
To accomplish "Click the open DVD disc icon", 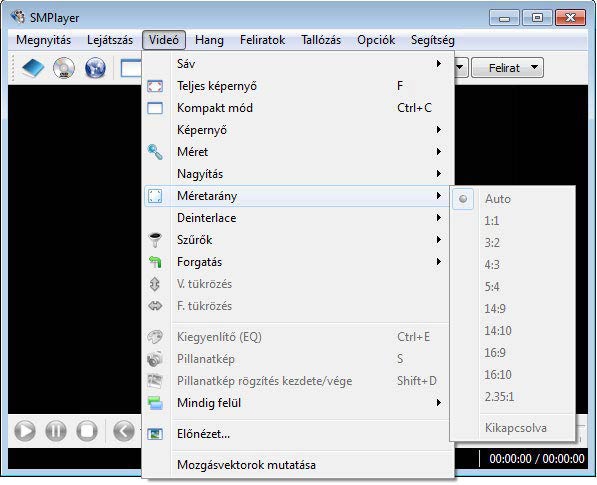I will click(64, 68).
